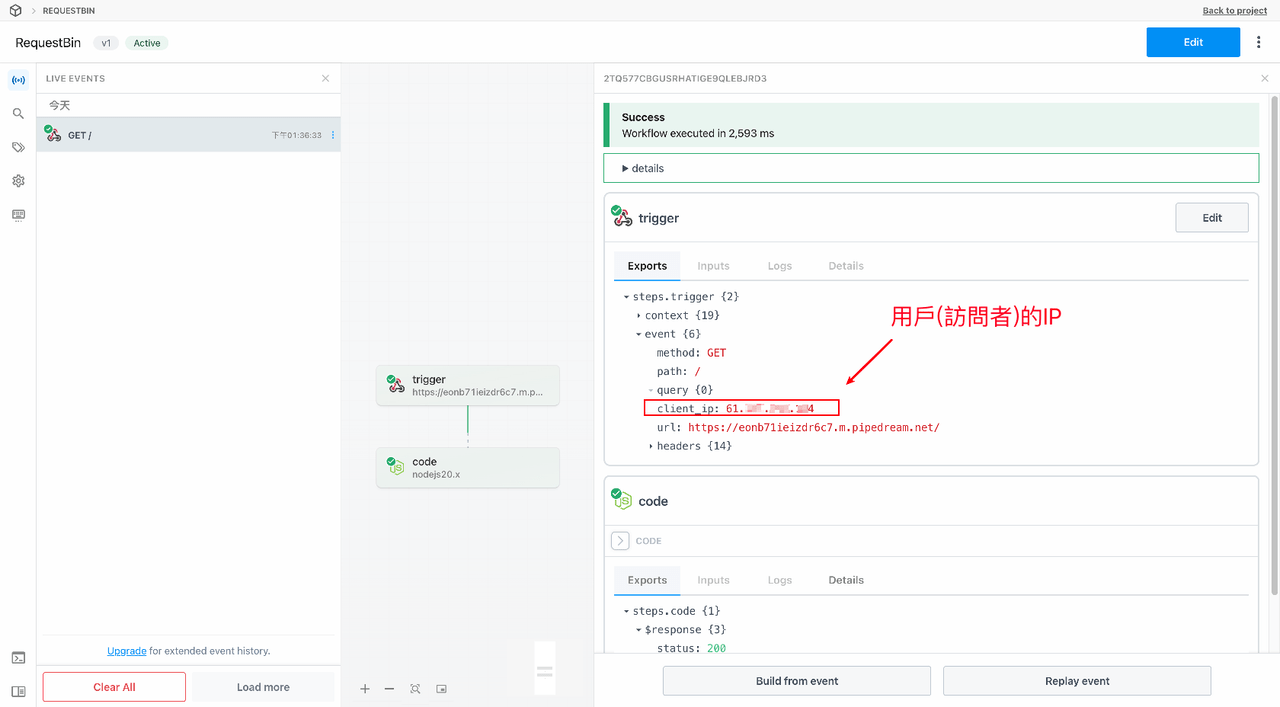Click the Node.js icon in code header
This screenshot has height=707, width=1280.
pyautogui.click(x=622, y=500)
